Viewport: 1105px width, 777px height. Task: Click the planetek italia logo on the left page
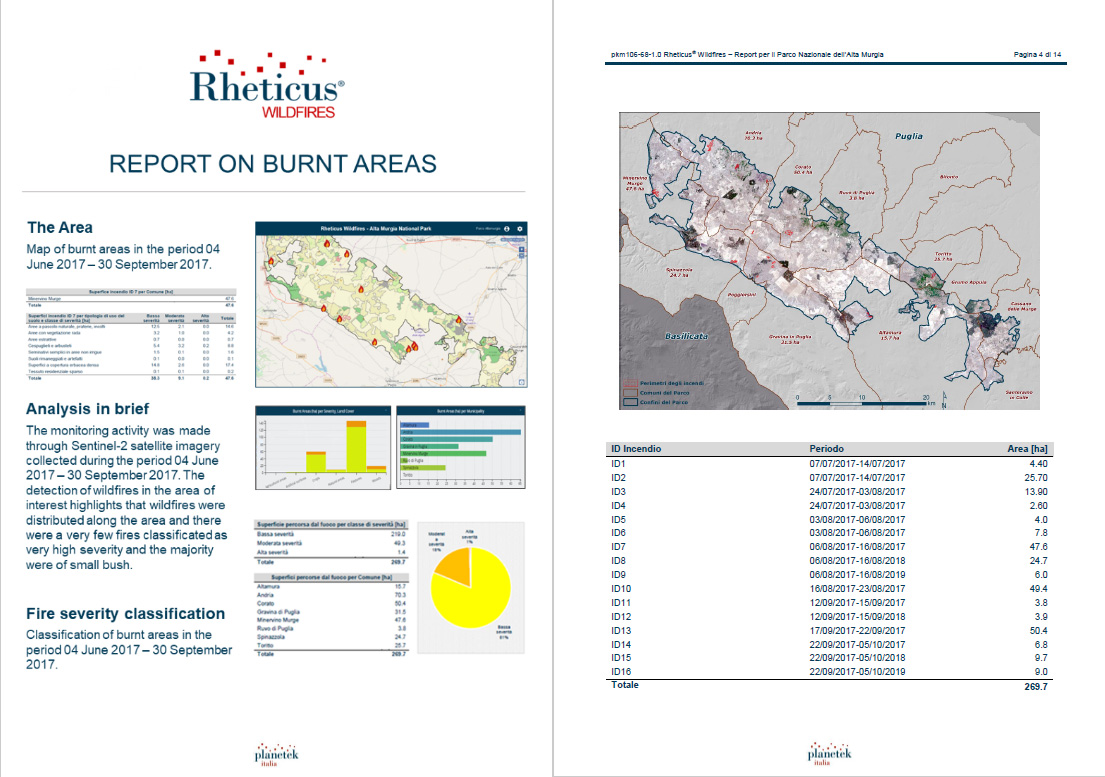tap(276, 754)
